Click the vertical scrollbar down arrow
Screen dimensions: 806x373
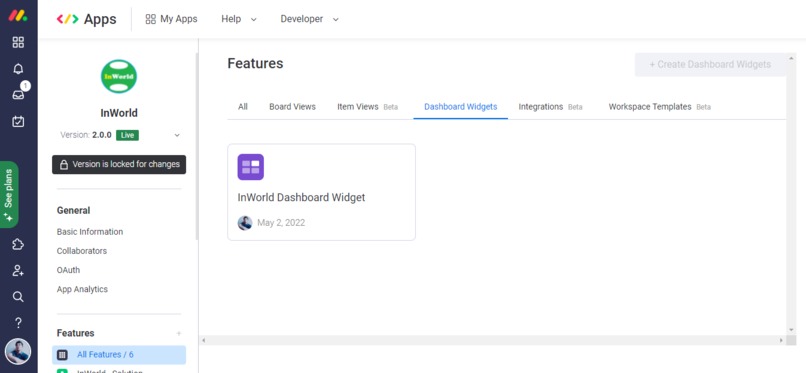tap(791, 330)
